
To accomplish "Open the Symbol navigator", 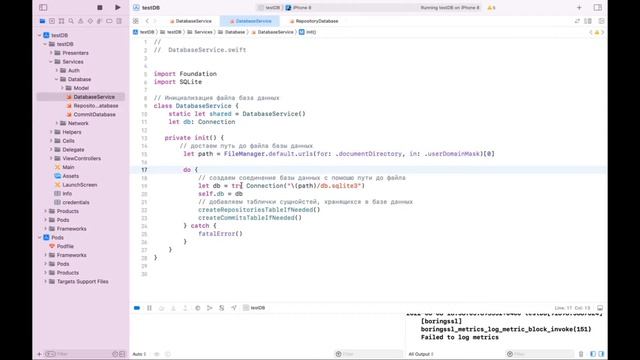I will point(61,21).
